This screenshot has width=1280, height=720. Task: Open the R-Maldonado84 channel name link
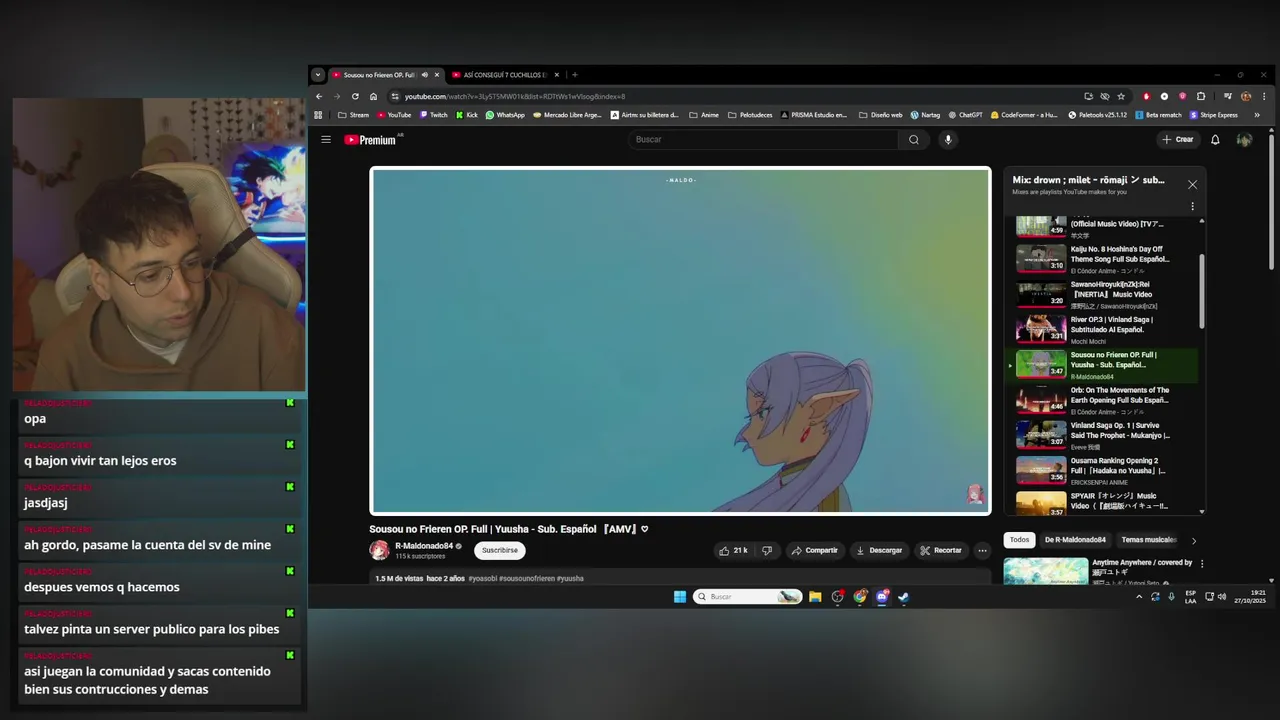424,546
